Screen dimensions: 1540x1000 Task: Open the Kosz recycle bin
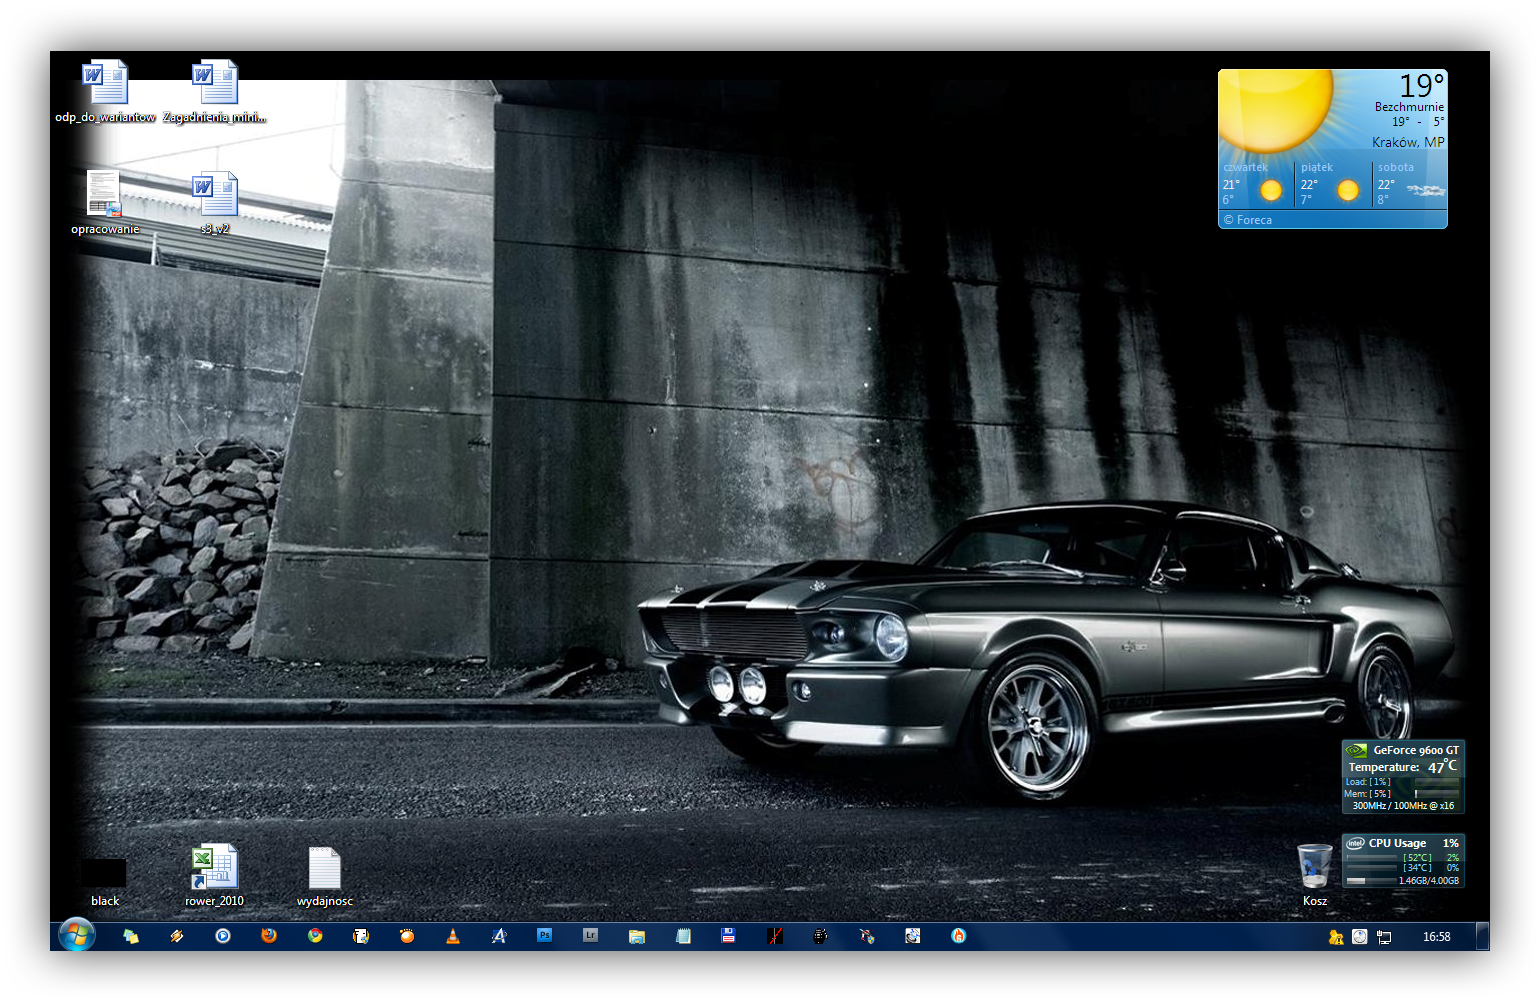[x=1314, y=867]
